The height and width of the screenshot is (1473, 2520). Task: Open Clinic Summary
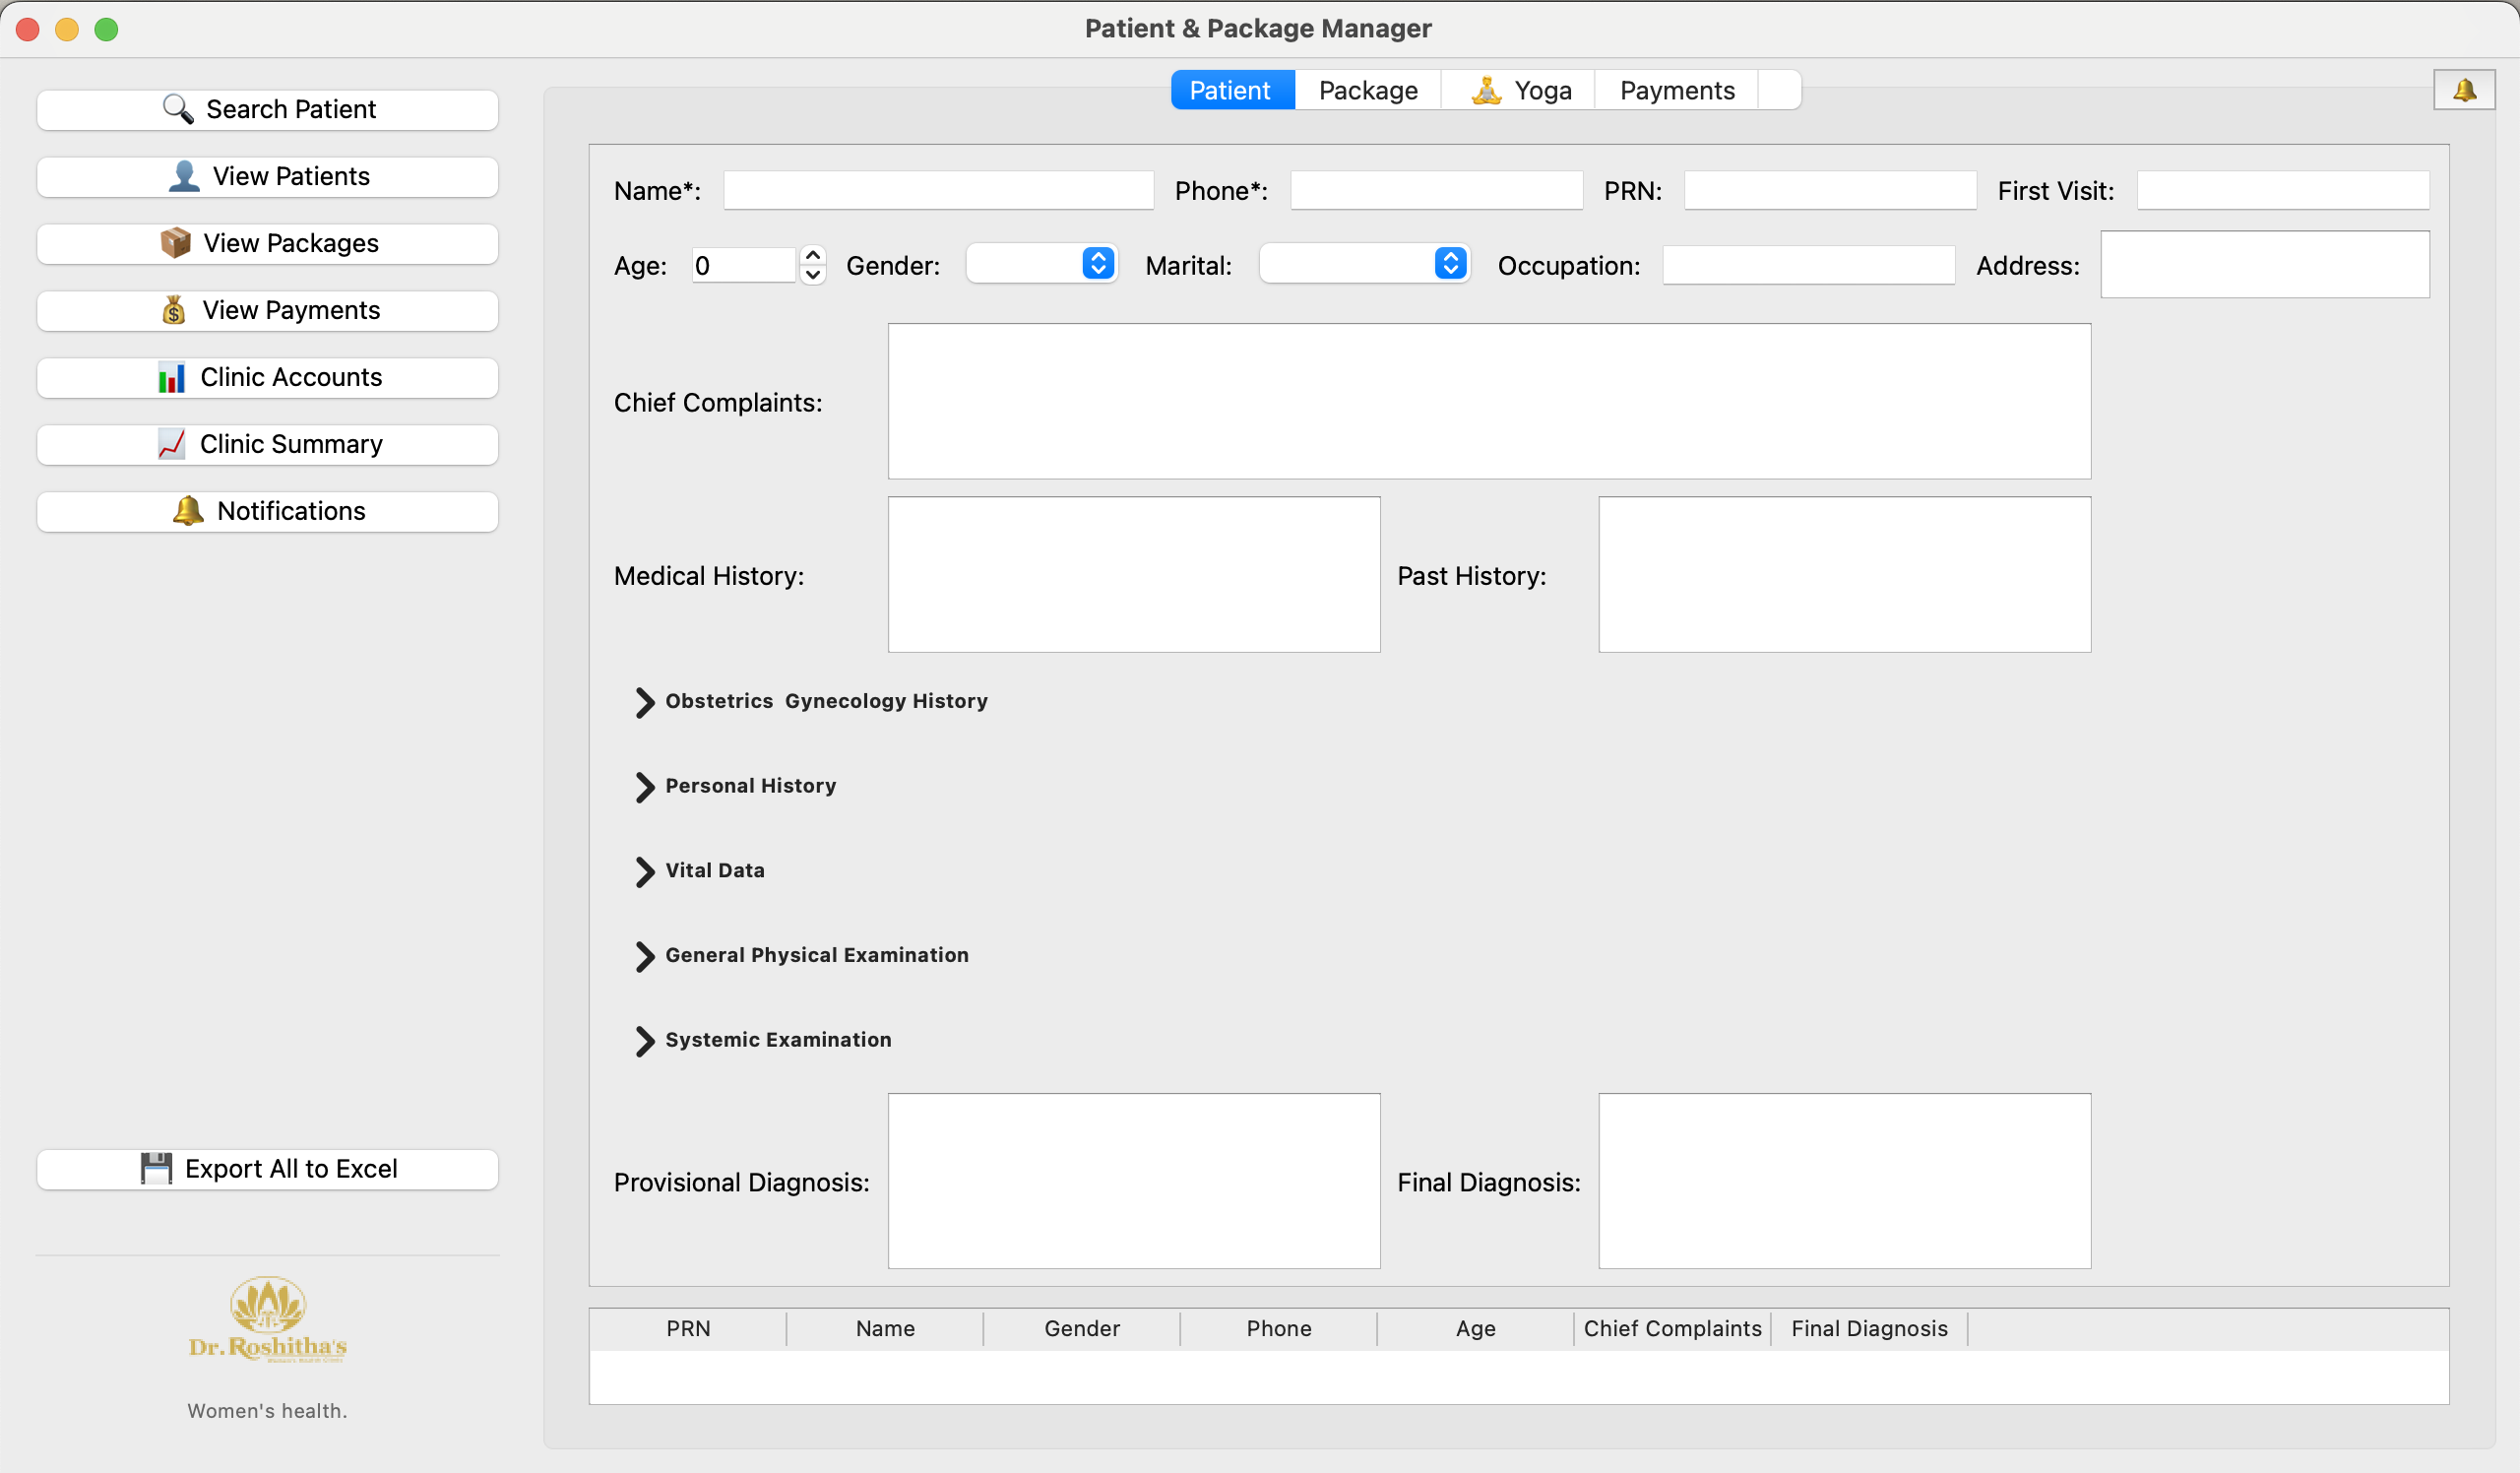[x=267, y=444]
